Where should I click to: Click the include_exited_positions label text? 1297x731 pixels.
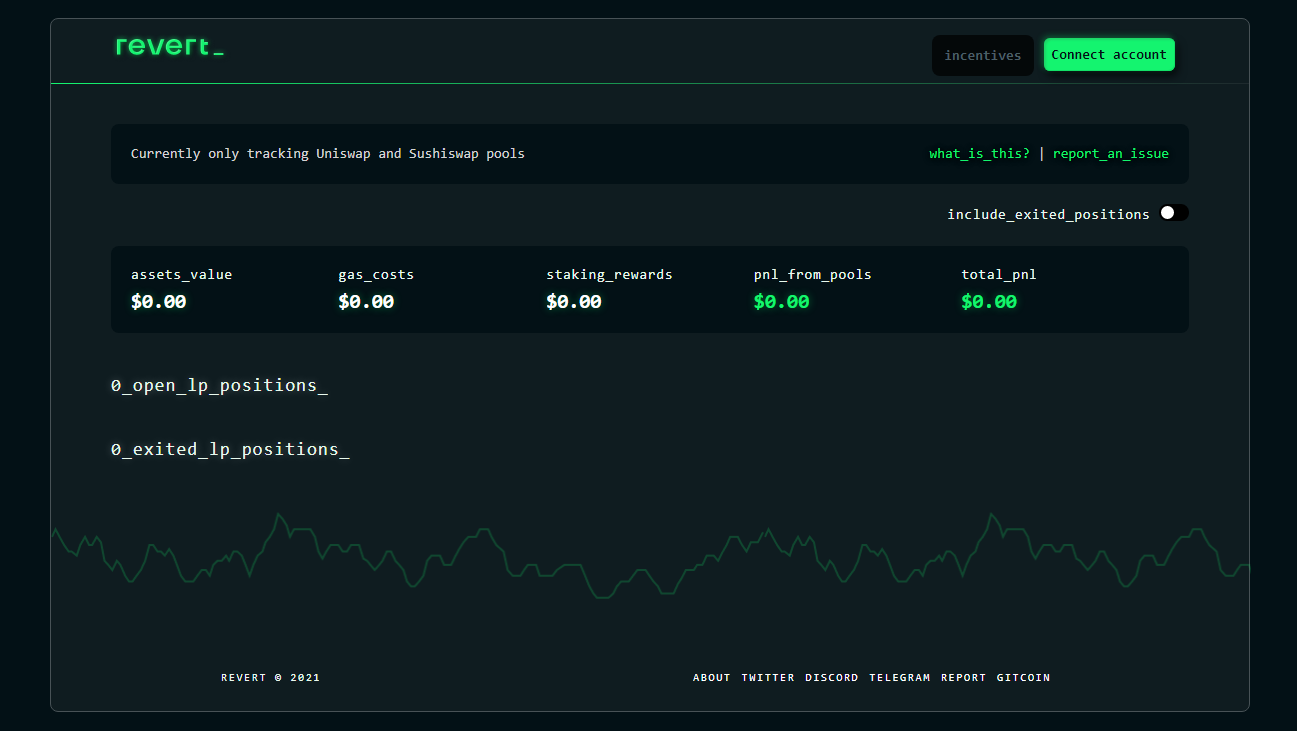1048,214
